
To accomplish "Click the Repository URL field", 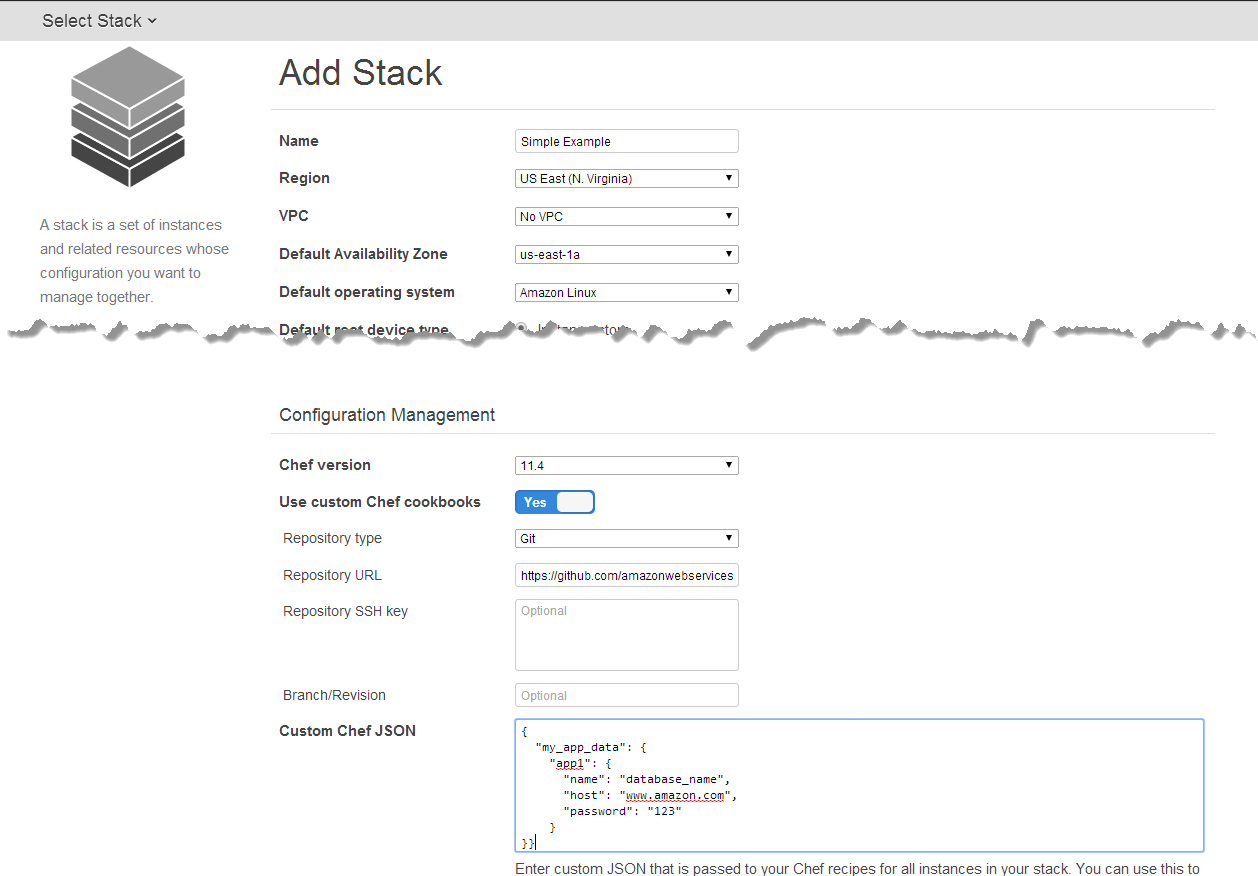I will [626, 575].
